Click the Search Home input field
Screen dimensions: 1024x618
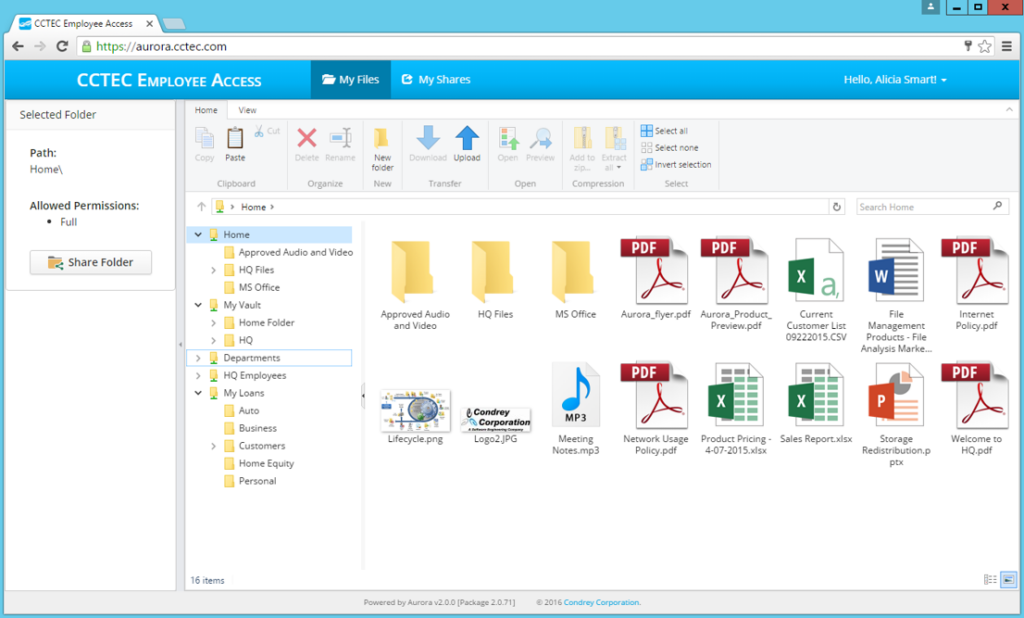pyautogui.click(x=923, y=207)
